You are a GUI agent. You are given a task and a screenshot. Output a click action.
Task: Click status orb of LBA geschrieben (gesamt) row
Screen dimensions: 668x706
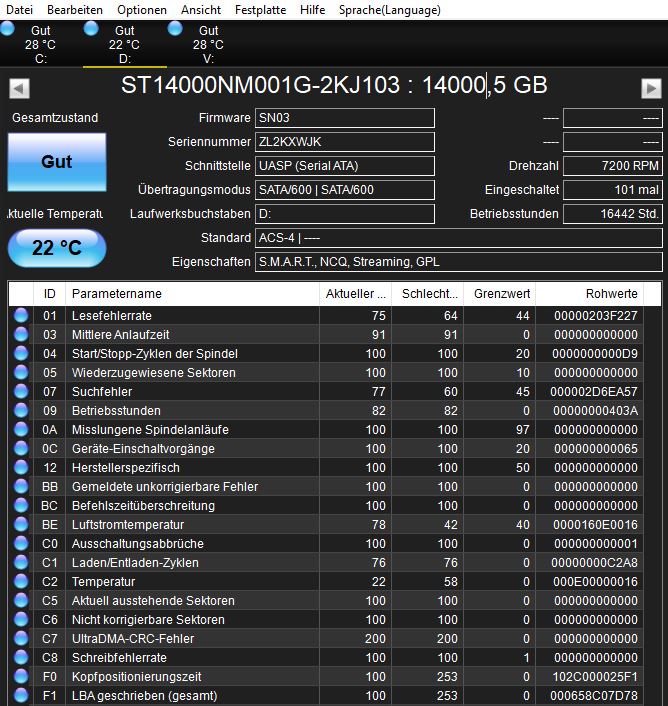coord(21,696)
